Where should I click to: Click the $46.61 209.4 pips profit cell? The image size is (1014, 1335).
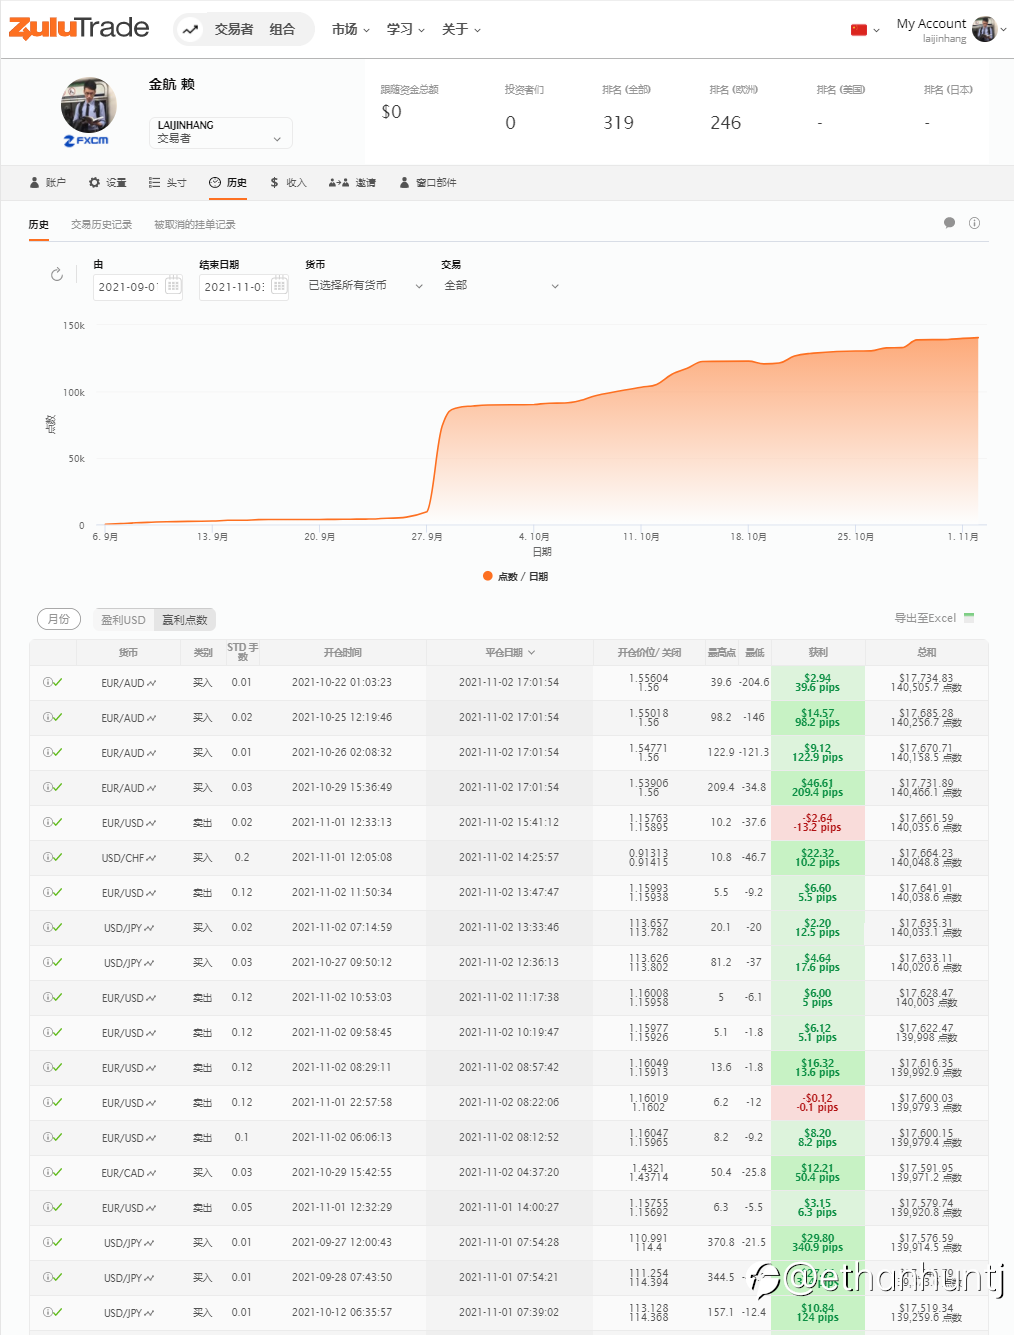point(818,787)
